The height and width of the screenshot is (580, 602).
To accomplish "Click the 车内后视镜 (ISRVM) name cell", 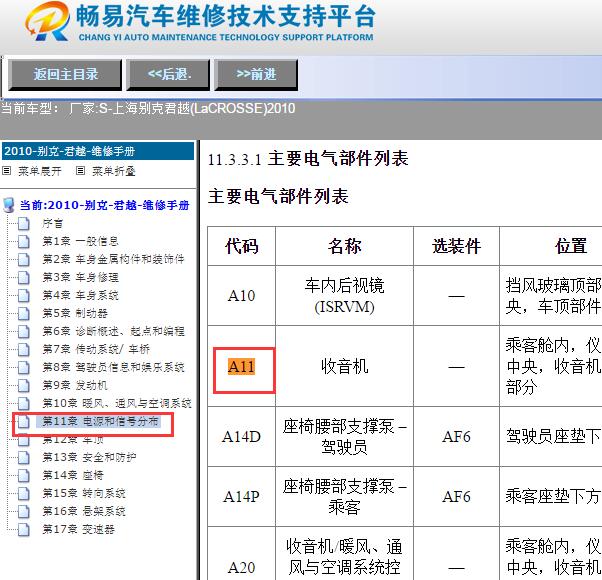I will pos(344,296).
